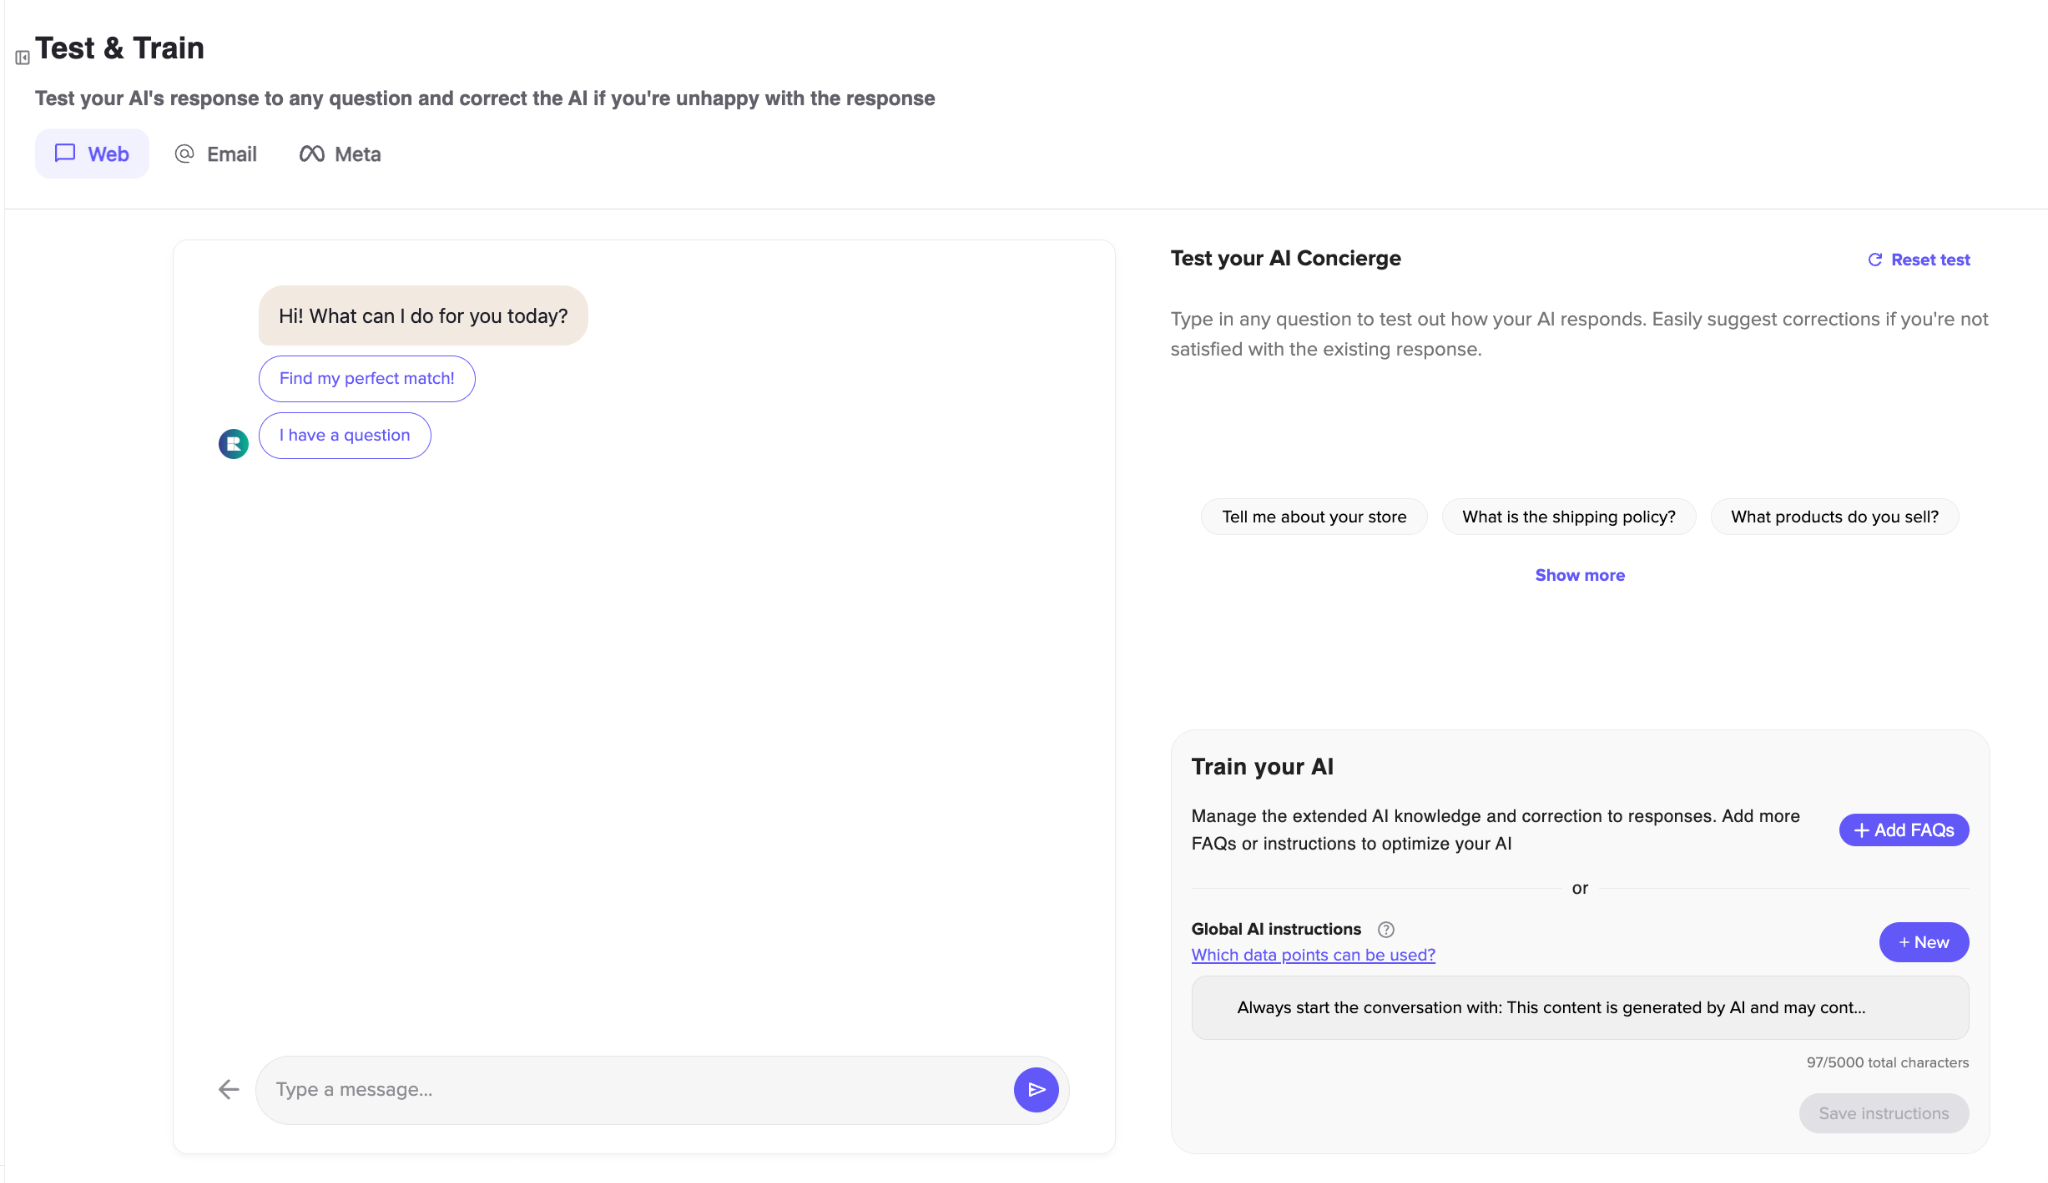
Task: Select 'What is the shipping policy?' suggestion
Action: tap(1569, 517)
